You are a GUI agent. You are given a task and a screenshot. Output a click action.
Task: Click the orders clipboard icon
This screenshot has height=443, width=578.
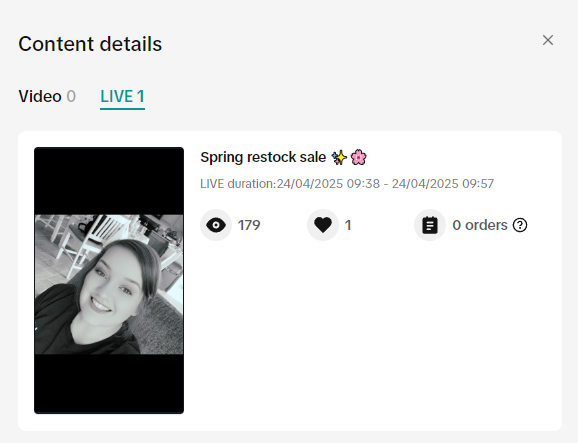tap(430, 225)
